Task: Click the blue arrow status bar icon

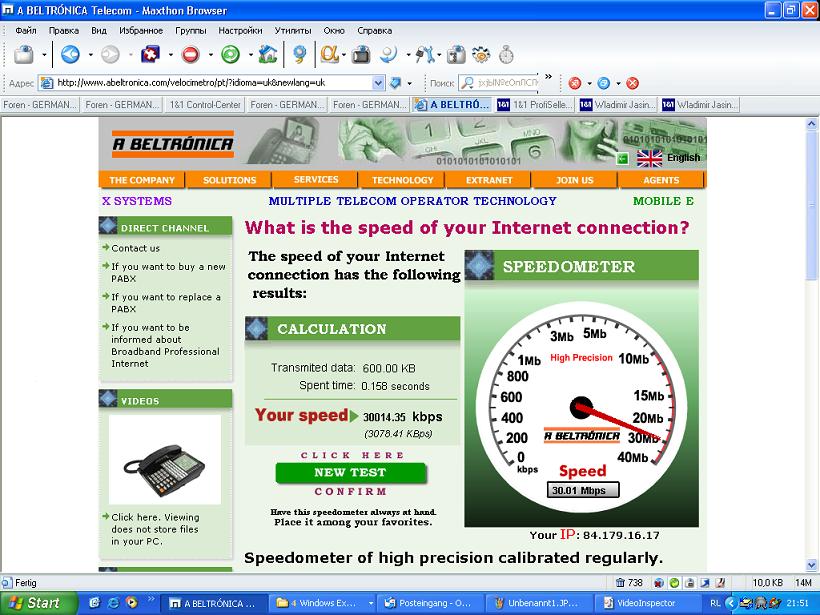Action: coord(705,583)
